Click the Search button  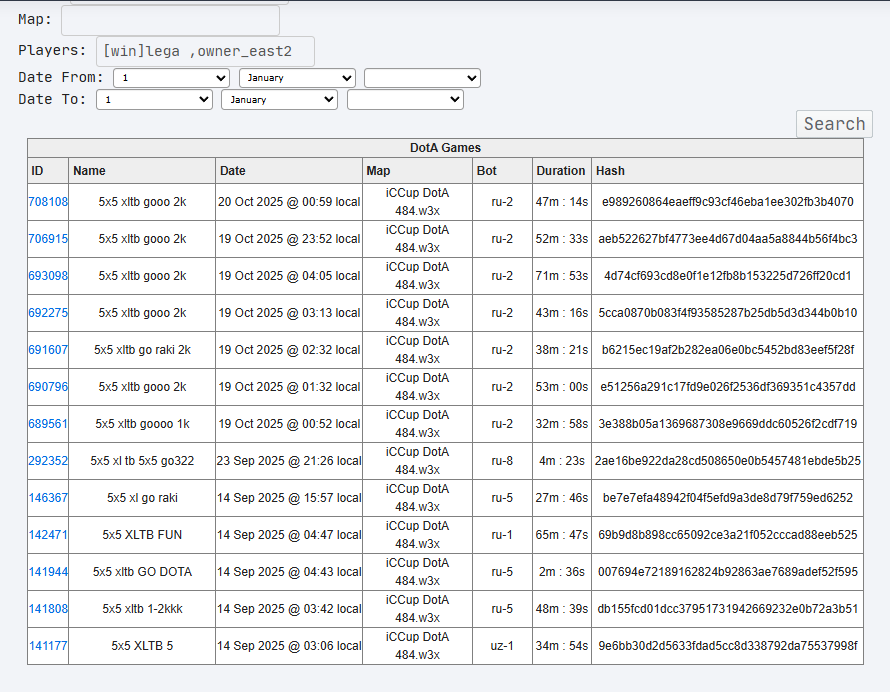click(x=834, y=124)
